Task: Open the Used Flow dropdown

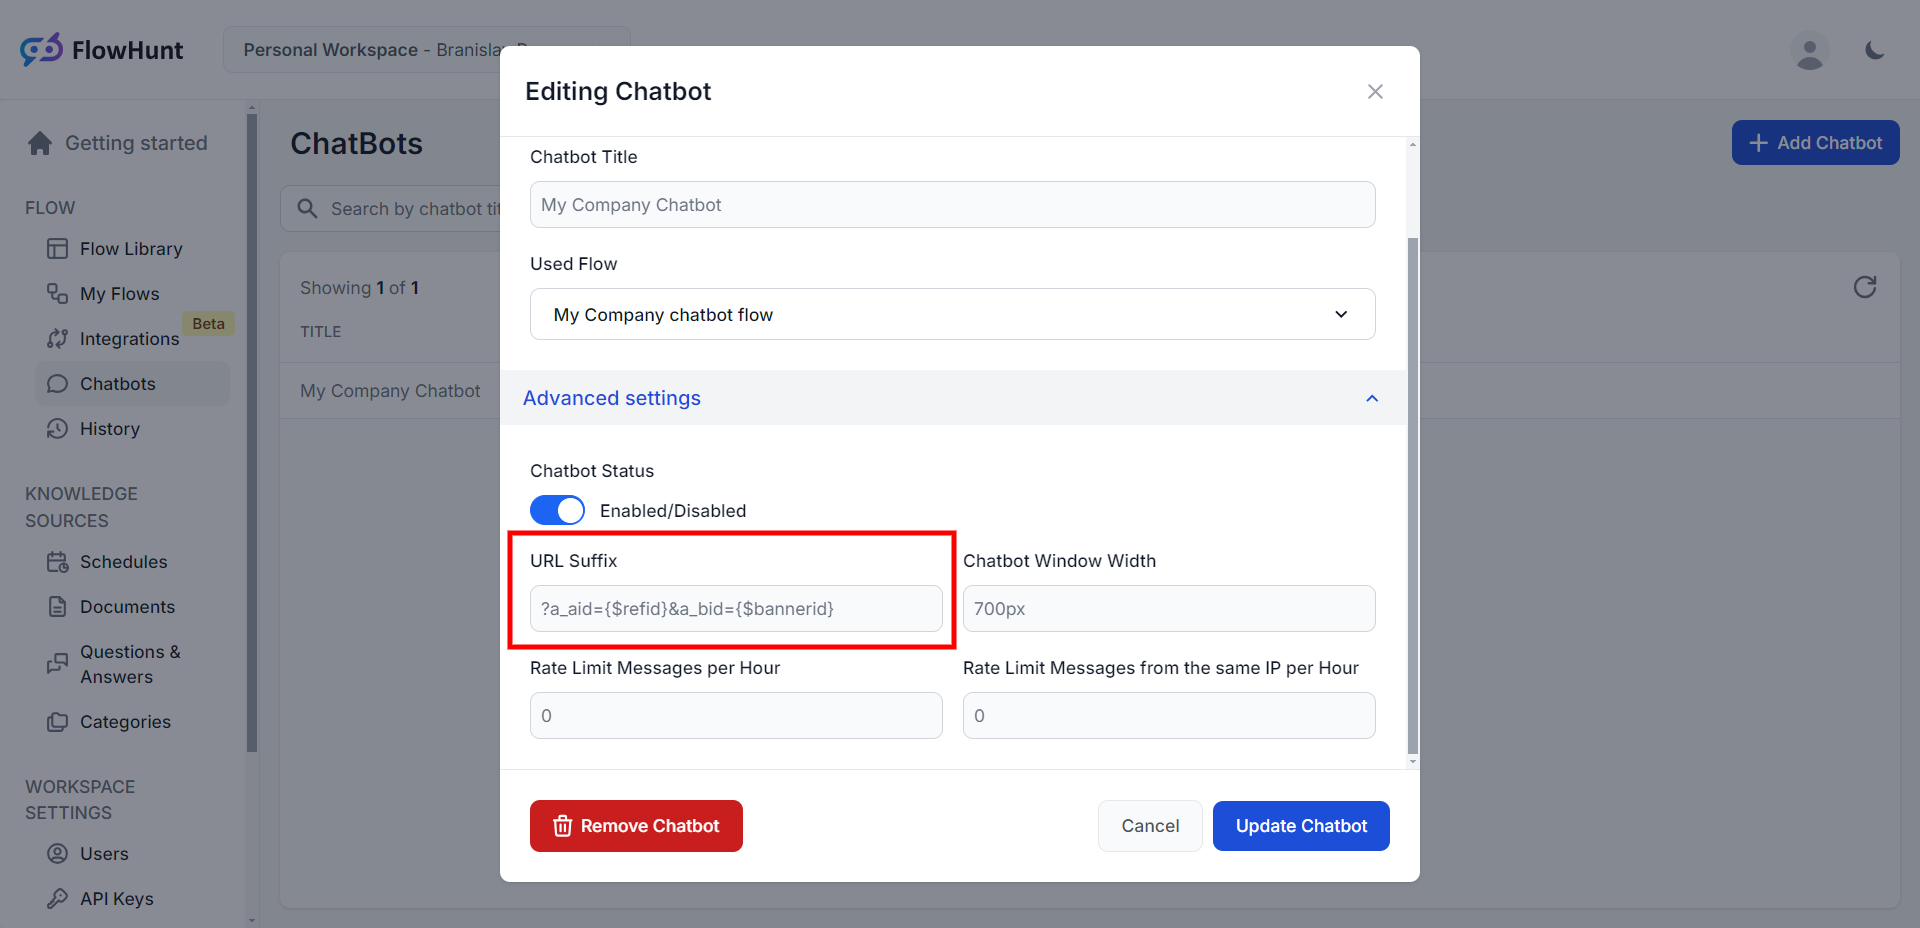Action: pyautogui.click(x=952, y=315)
